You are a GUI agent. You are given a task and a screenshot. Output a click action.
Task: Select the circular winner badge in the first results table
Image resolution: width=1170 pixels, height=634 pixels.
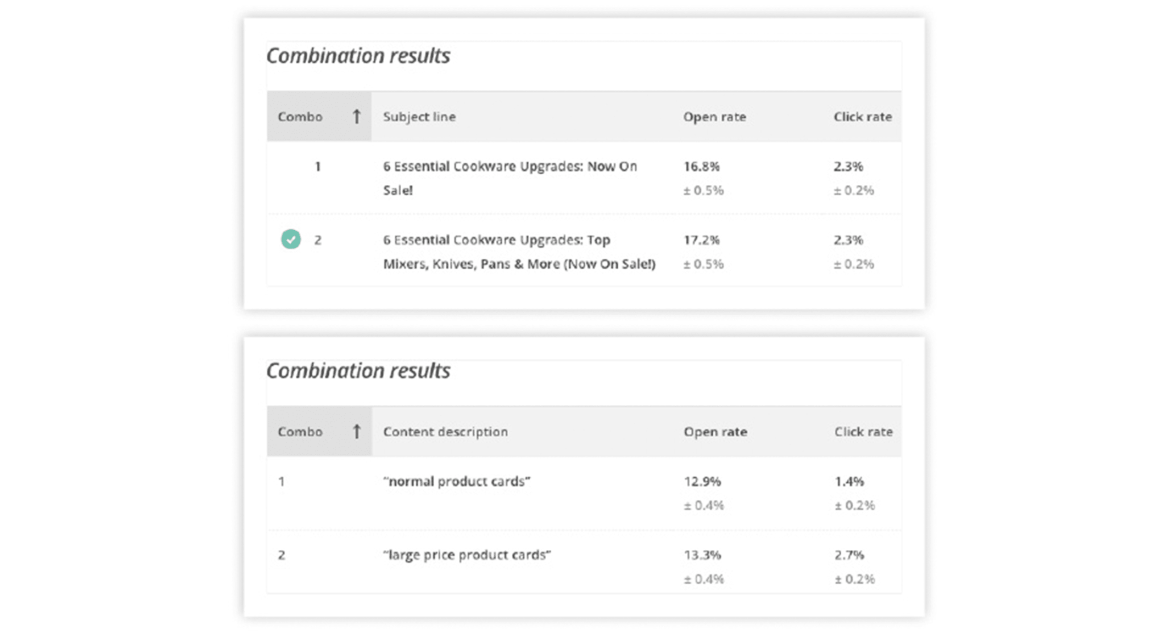(x=290, y=239)
